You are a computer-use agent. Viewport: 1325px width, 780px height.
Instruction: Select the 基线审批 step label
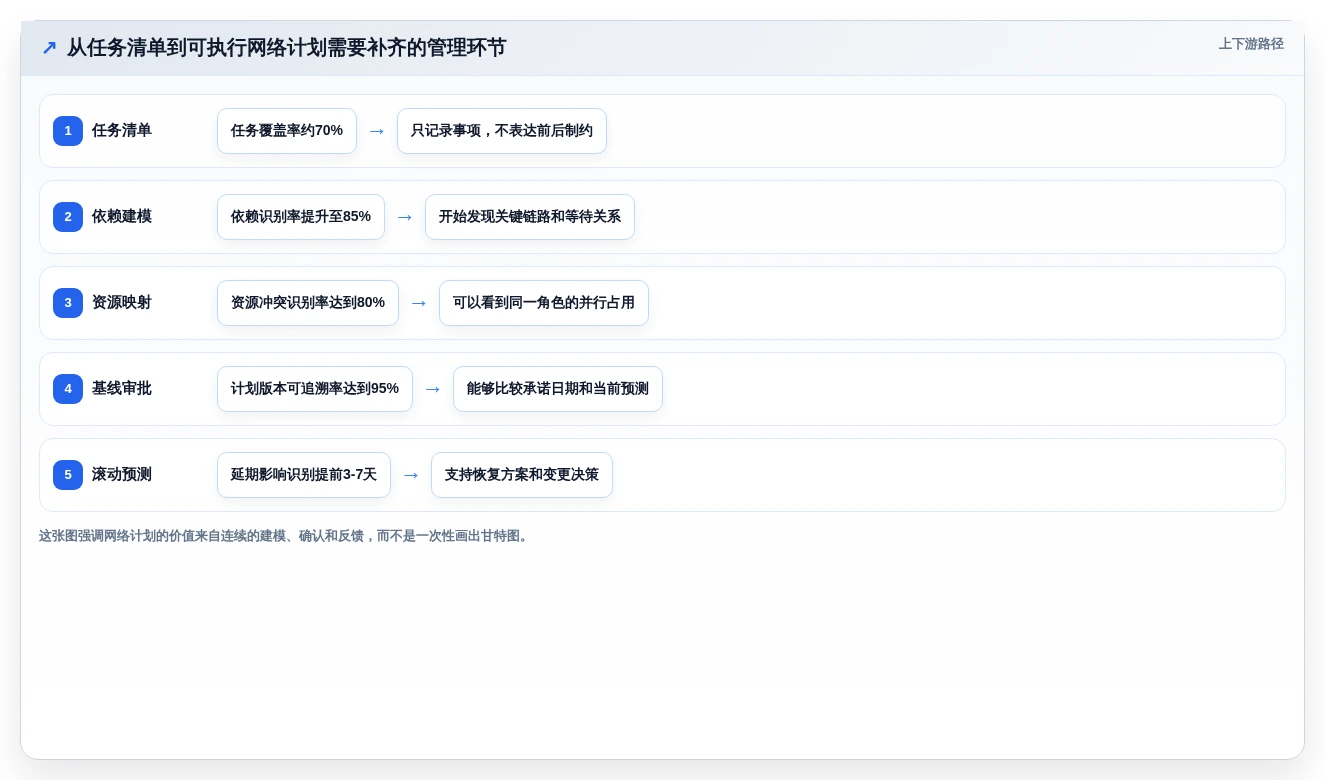pyautogui.click(x=122, y=389)
